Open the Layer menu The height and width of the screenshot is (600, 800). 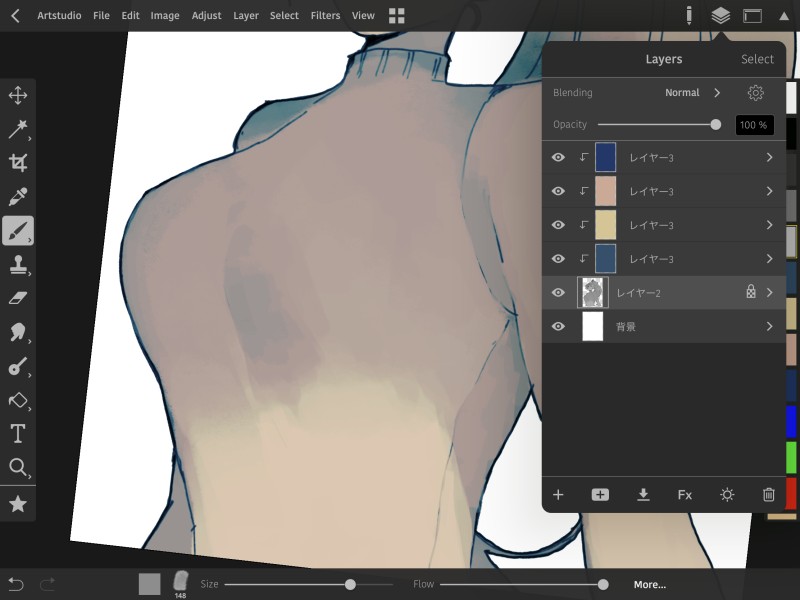click(245, 16)
